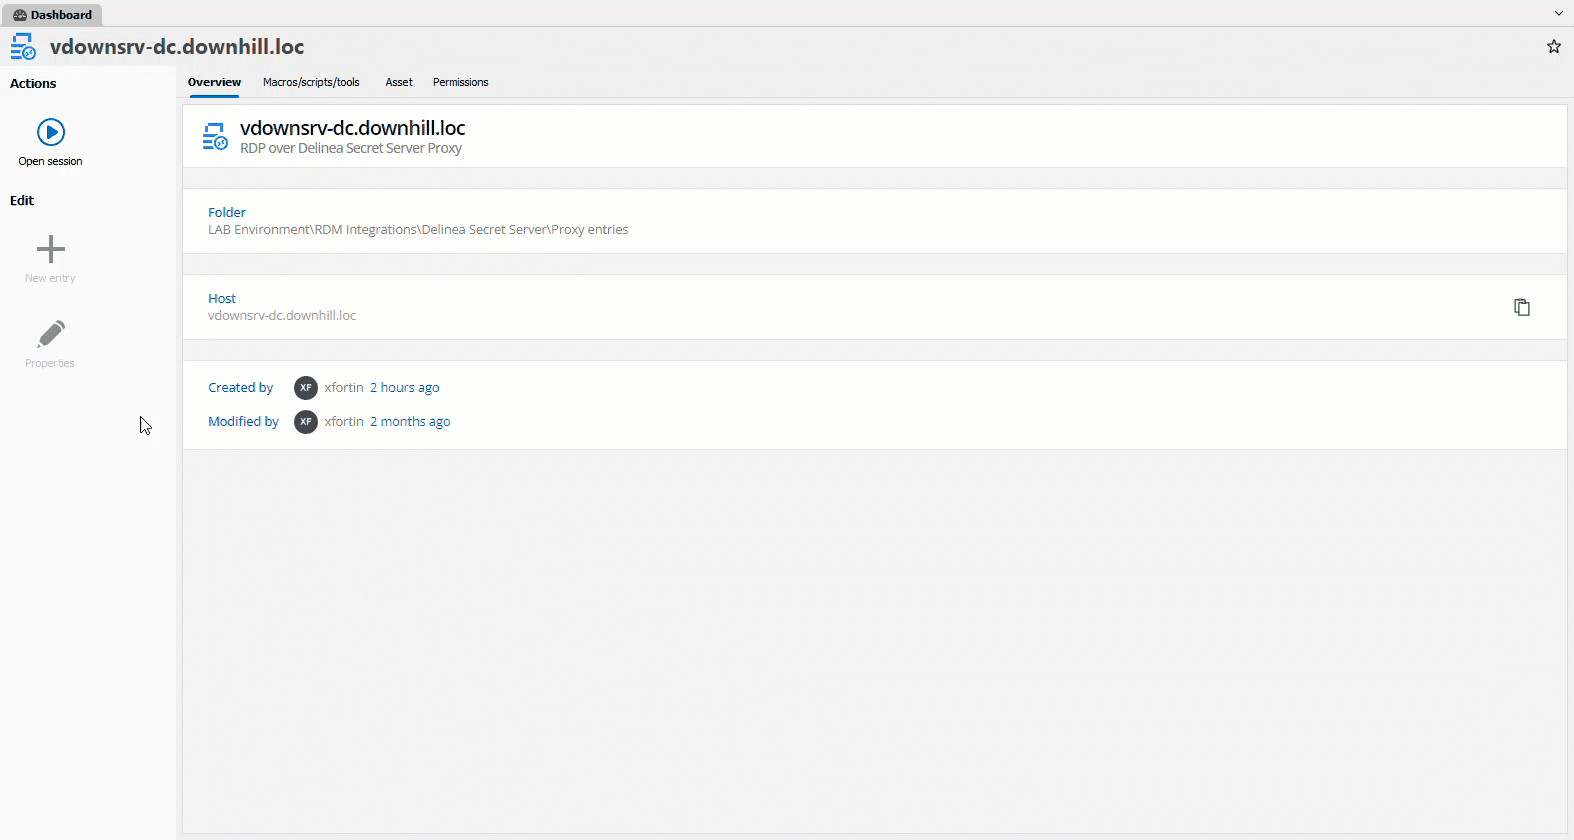The width and height of the screenshot is (1574, 840).
Task: Select the Overview tab
Action: 214,82
